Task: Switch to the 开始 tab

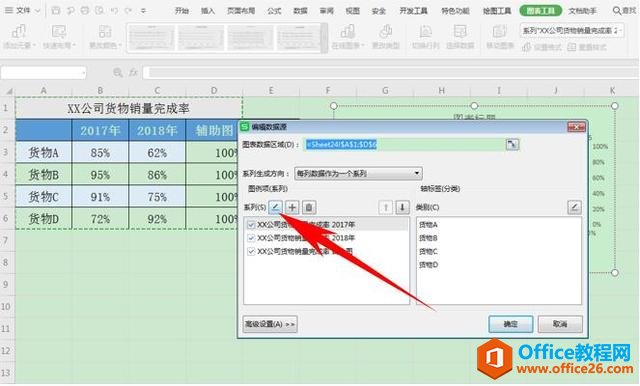Action: [x=182, y=11]
